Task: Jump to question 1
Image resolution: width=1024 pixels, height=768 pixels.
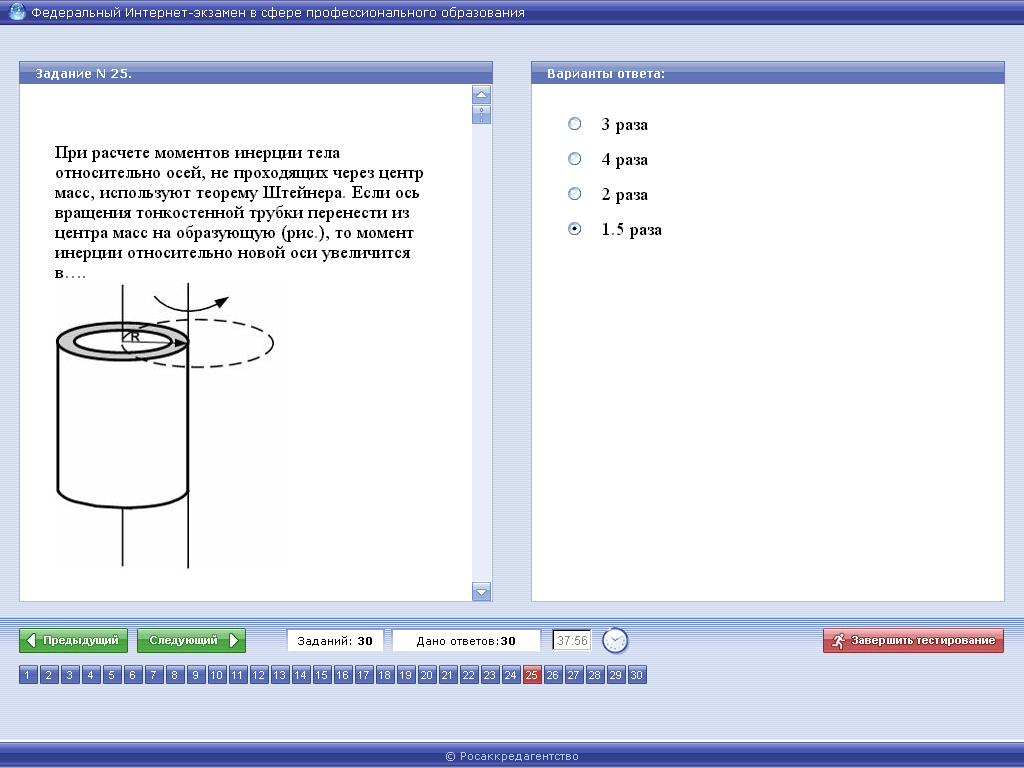Action: pos(28,675)
